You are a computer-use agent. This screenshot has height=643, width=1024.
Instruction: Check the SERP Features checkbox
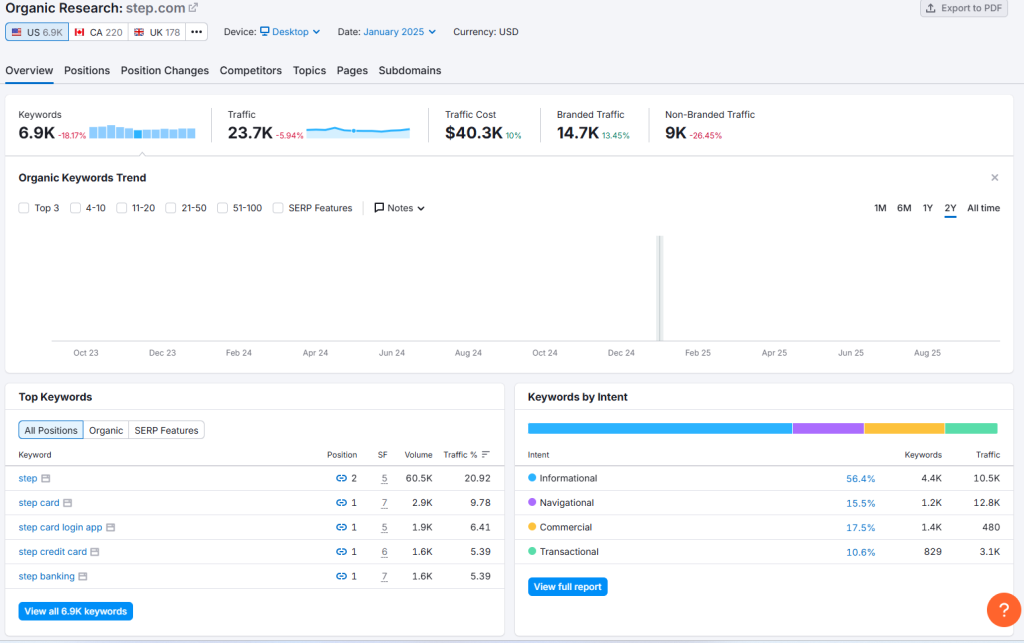pos(278,208)
